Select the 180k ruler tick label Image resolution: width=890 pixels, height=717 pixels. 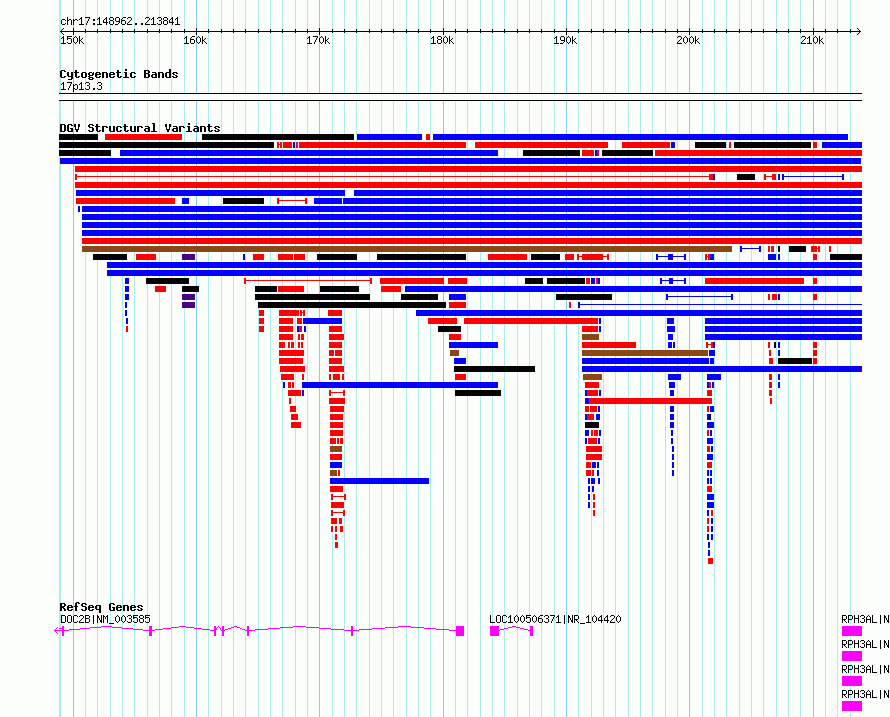442,40
